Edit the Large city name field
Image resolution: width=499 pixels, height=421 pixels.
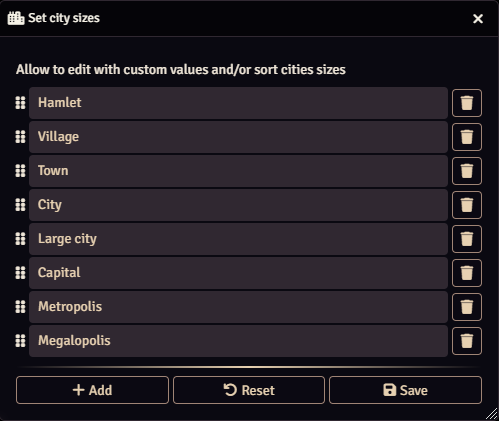point(238,239)
